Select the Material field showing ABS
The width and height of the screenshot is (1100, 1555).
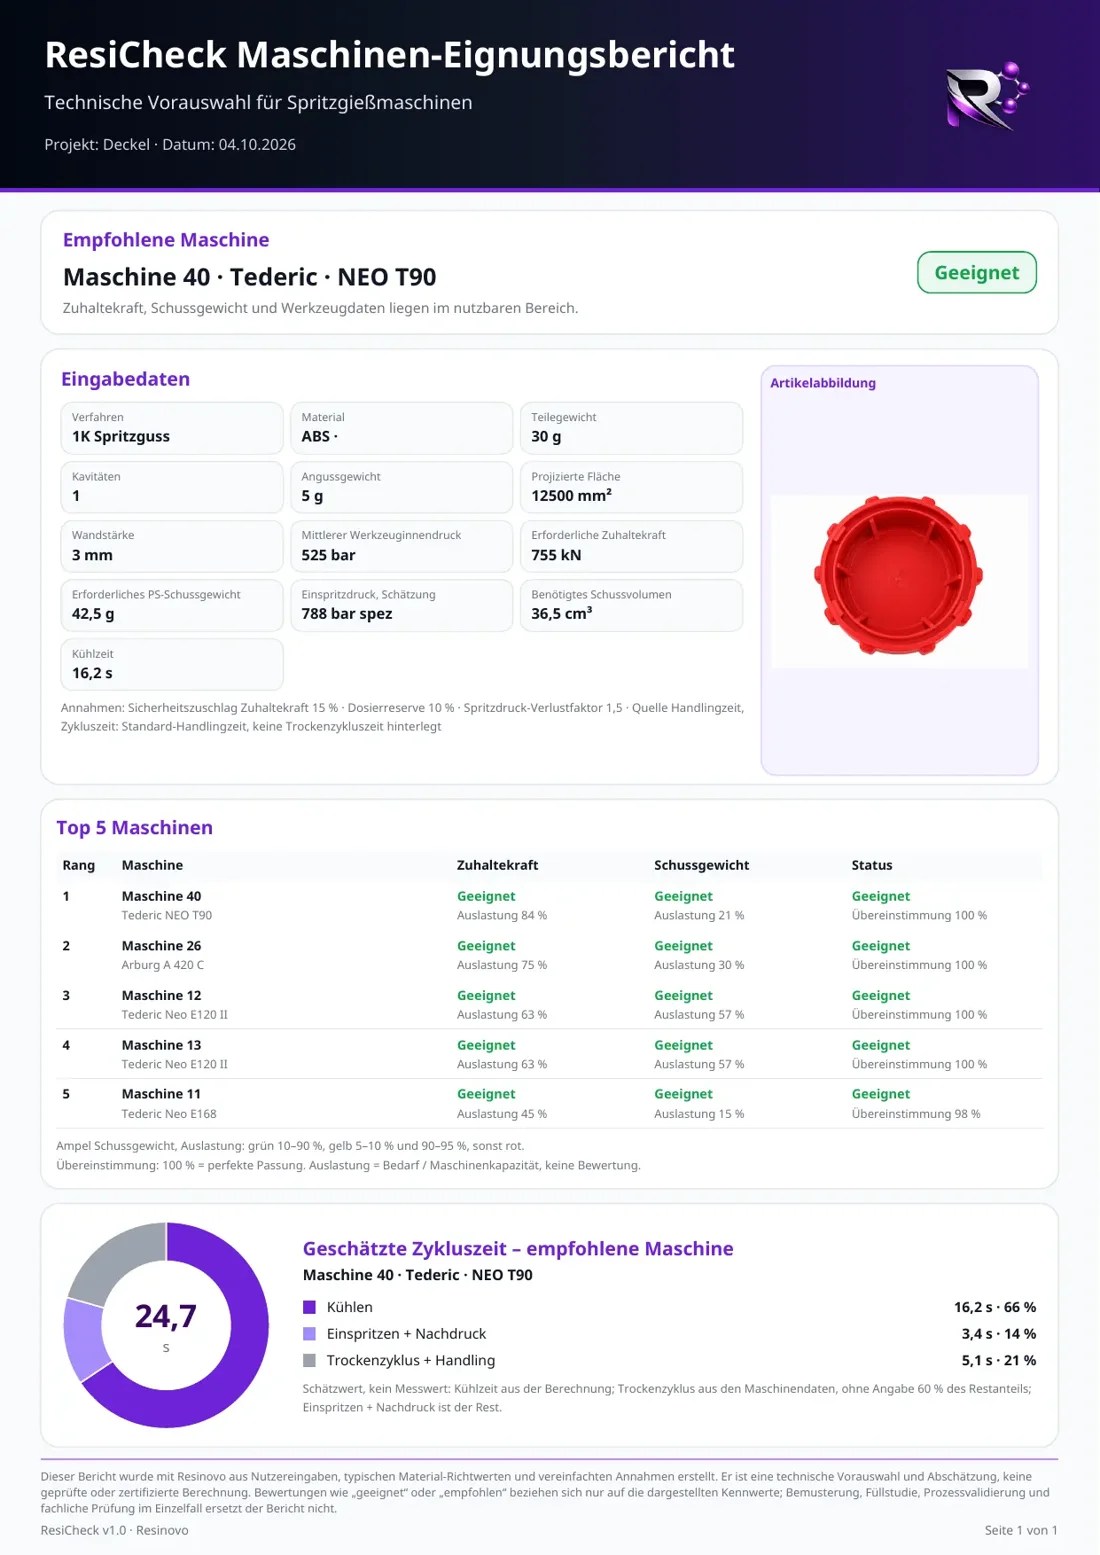(401, 428)
